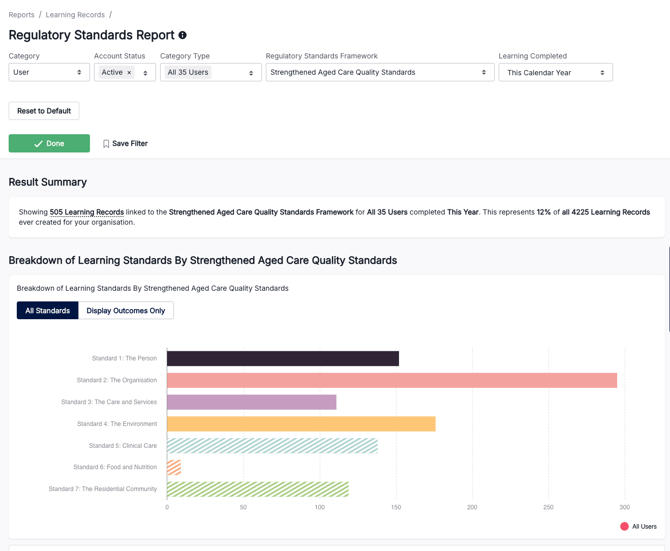Click the dark Standard 1: The Person bar
Screen dimensions: 670x551
tap(282, 358)
